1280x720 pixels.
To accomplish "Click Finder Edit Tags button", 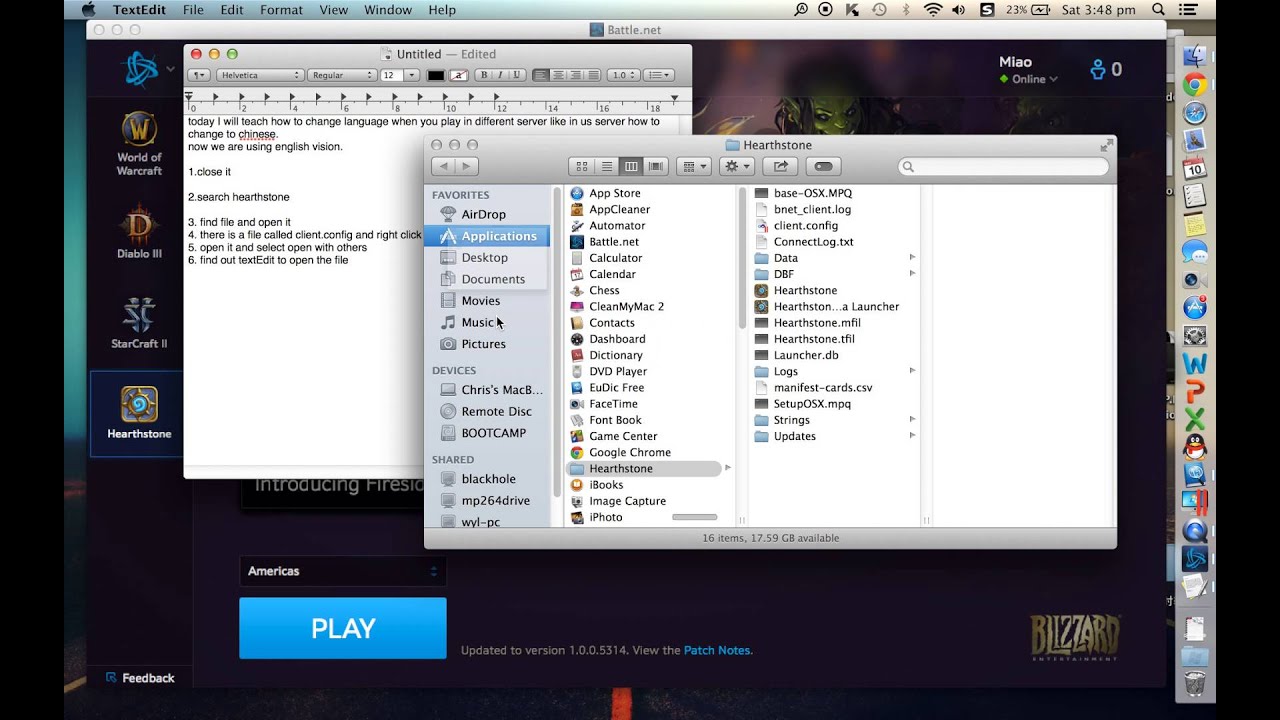I will 825,166.
